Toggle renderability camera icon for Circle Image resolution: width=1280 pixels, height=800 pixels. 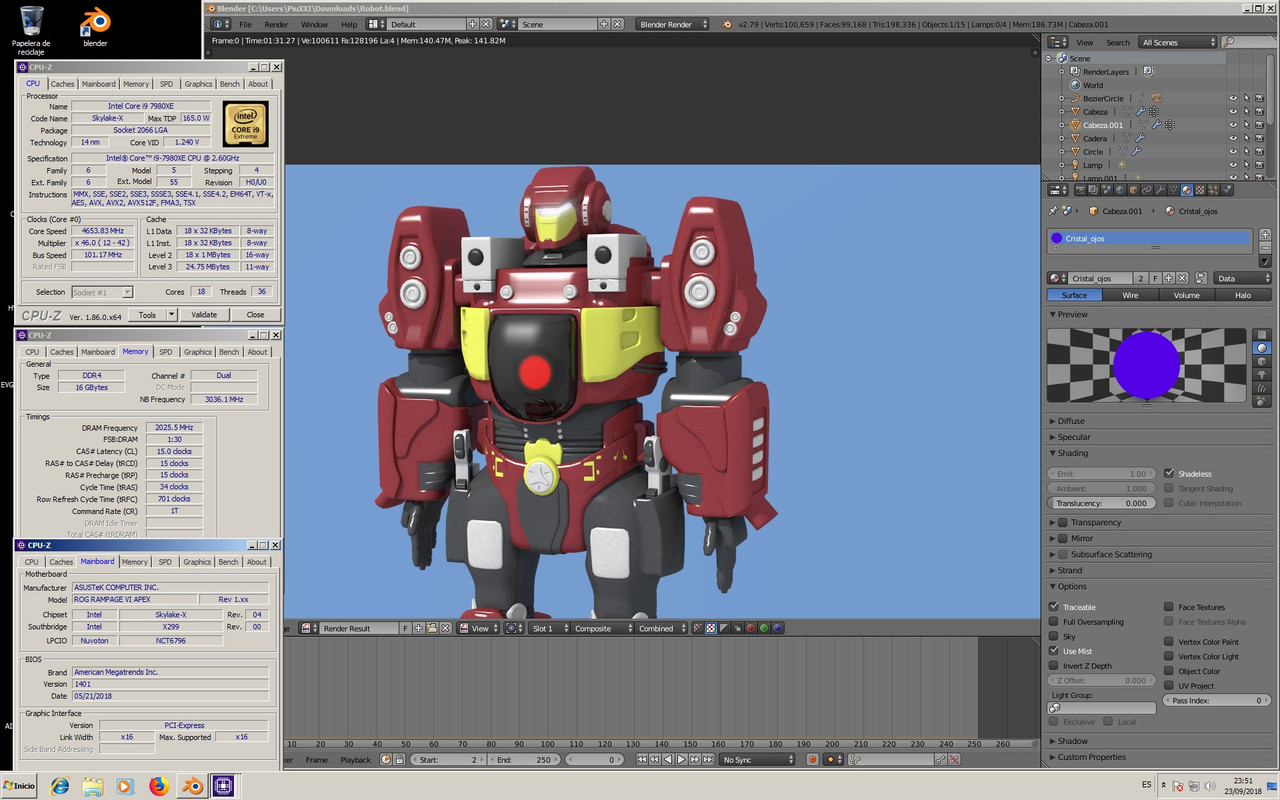click(1259, 152)
